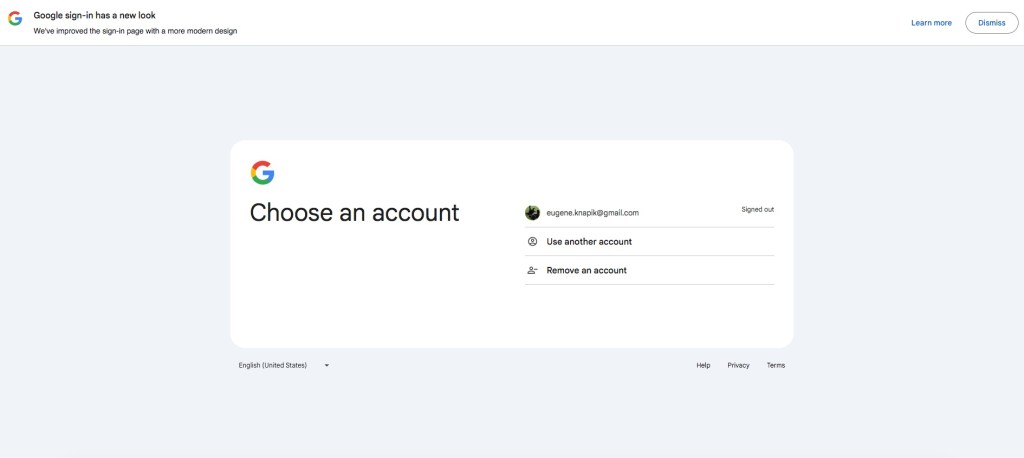The height and width of the screenshot is (458, 1024).
Task: Click the eugene.knapik profile avatar
Action: 532,212
